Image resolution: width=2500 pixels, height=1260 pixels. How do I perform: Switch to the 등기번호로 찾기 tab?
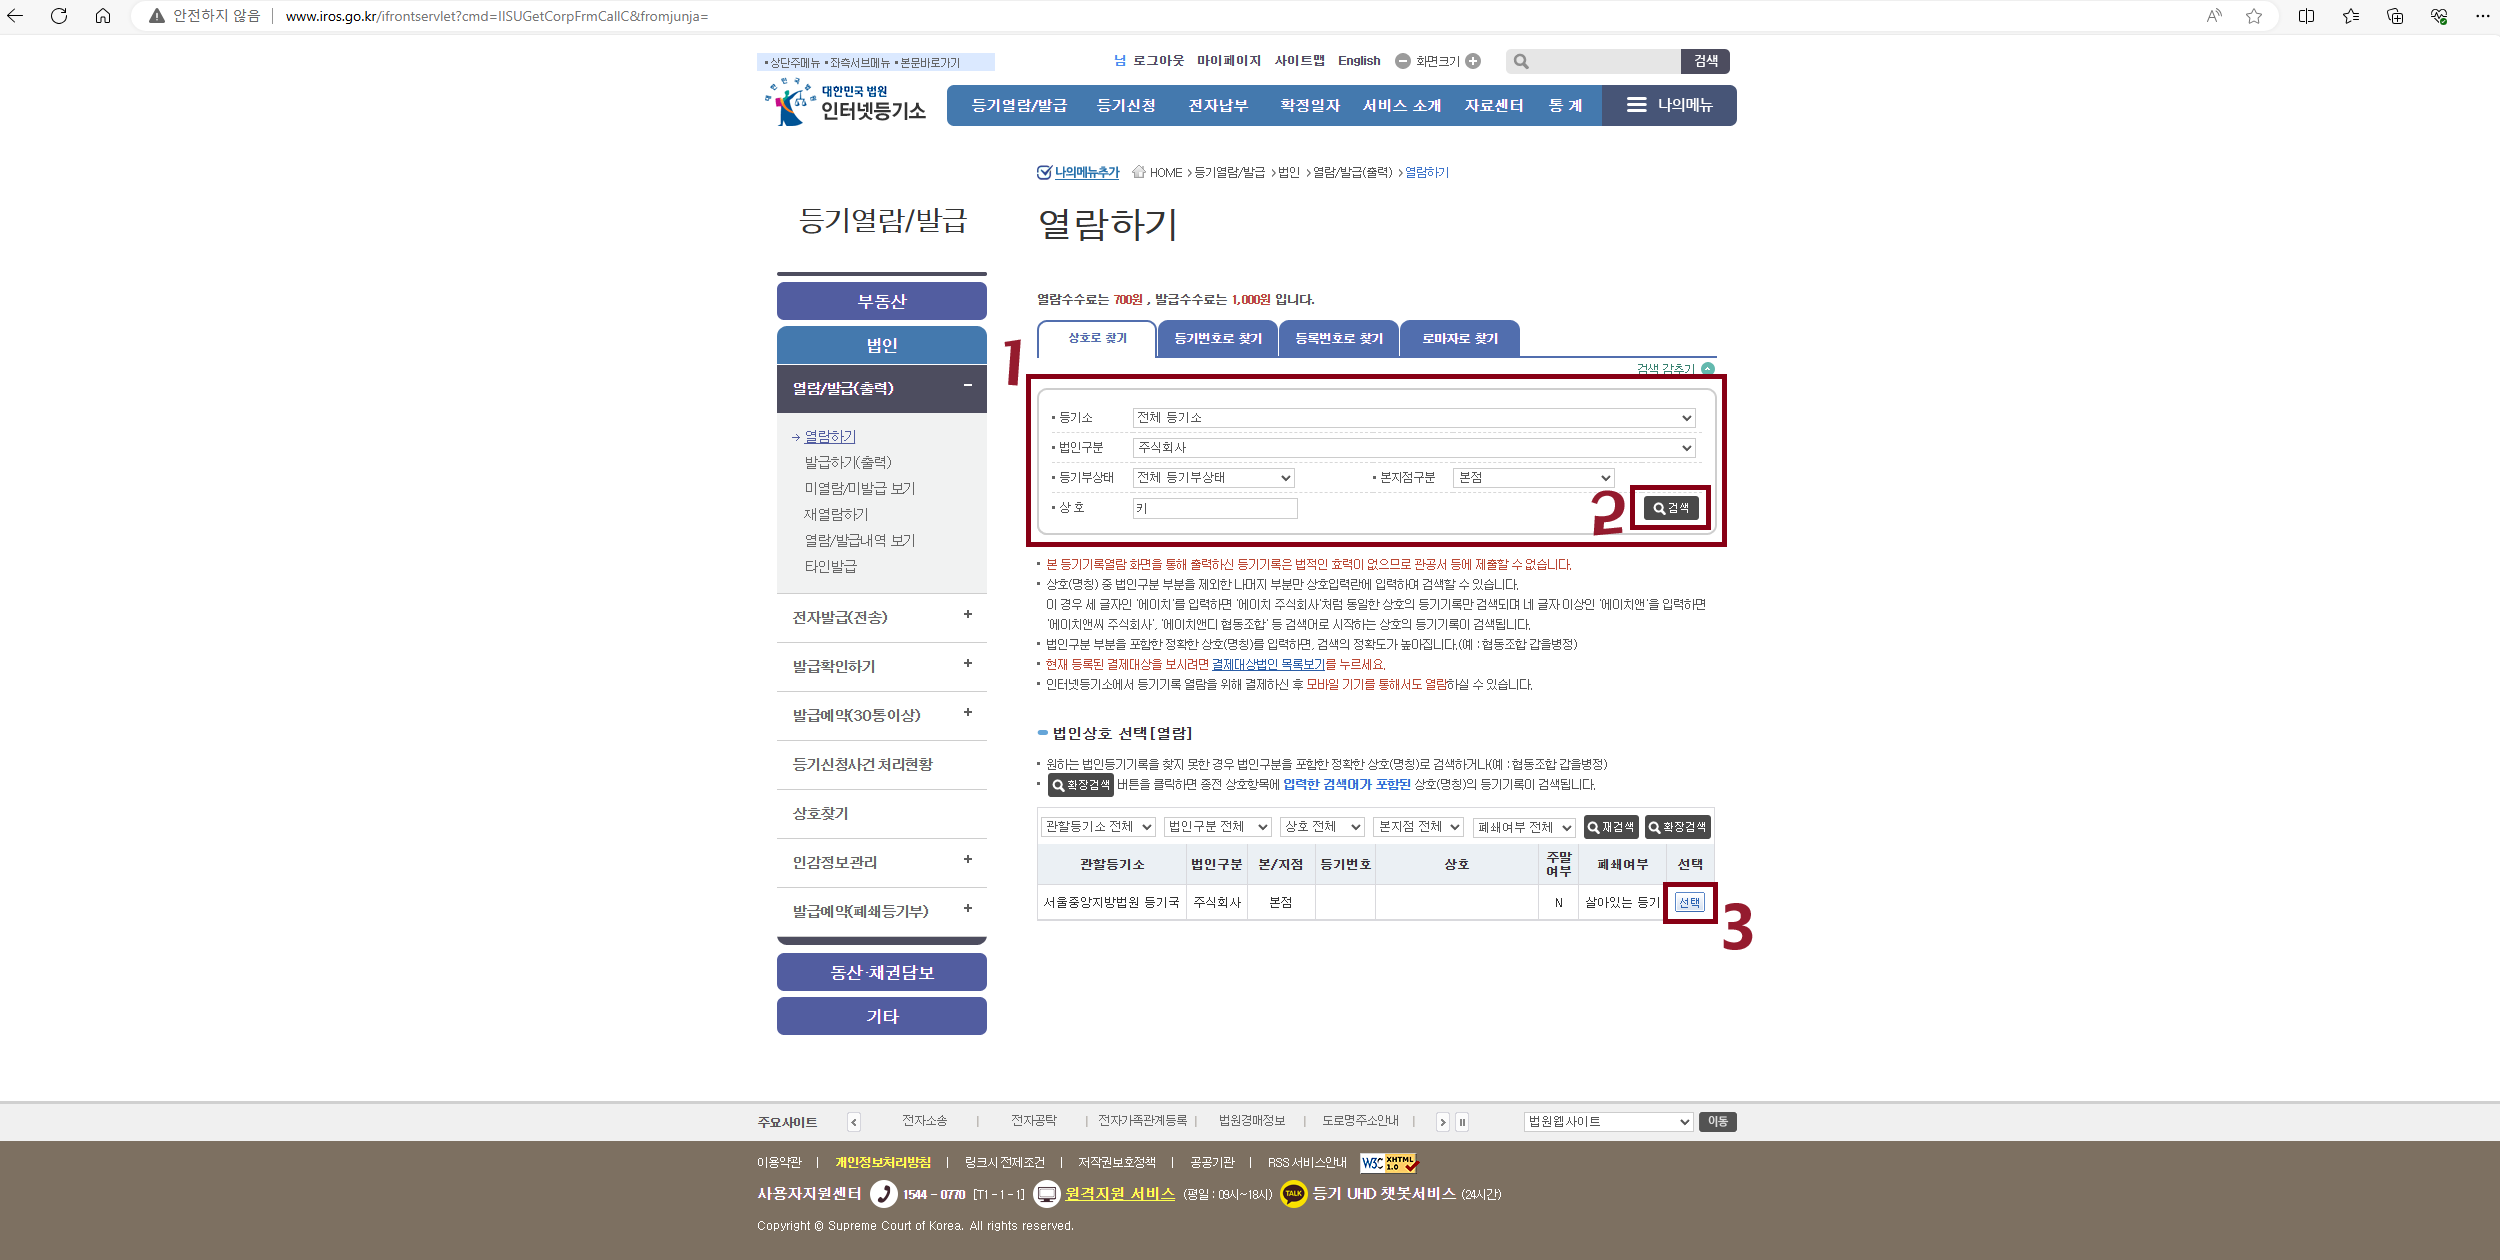pyautogui.click(x=1217, y=339)
